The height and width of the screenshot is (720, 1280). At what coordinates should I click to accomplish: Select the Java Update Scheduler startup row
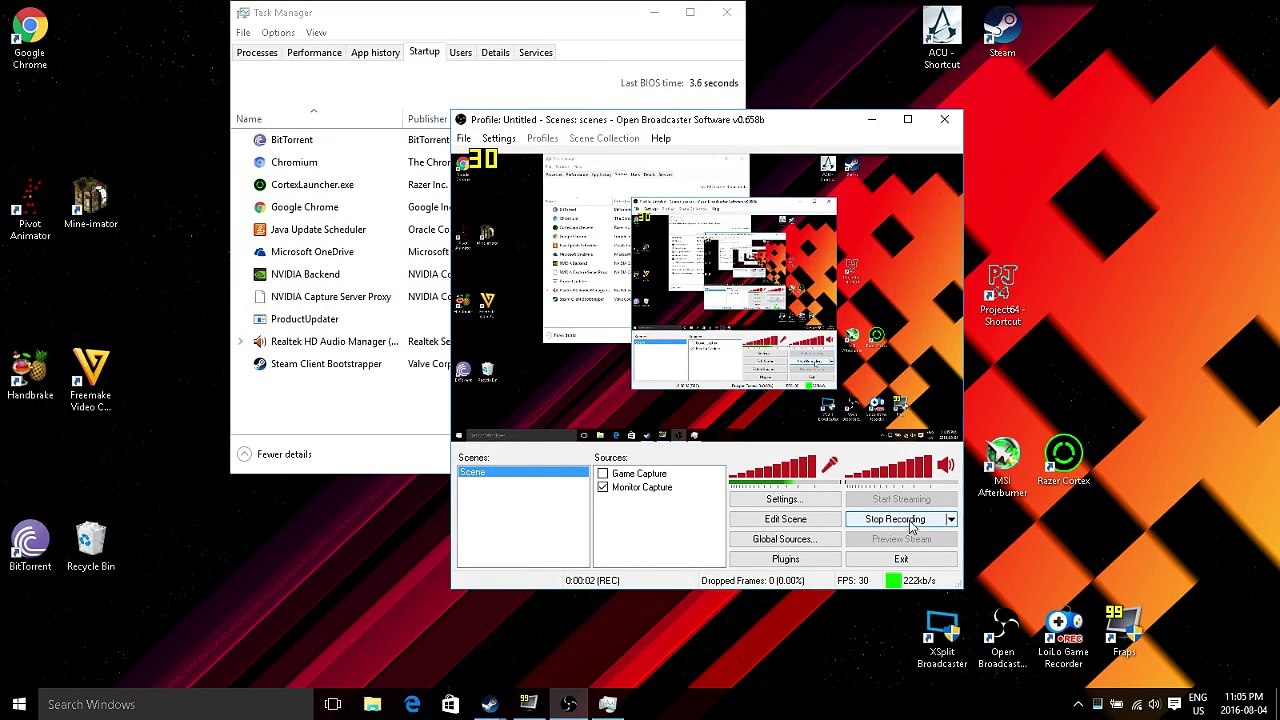click(340, 229)
